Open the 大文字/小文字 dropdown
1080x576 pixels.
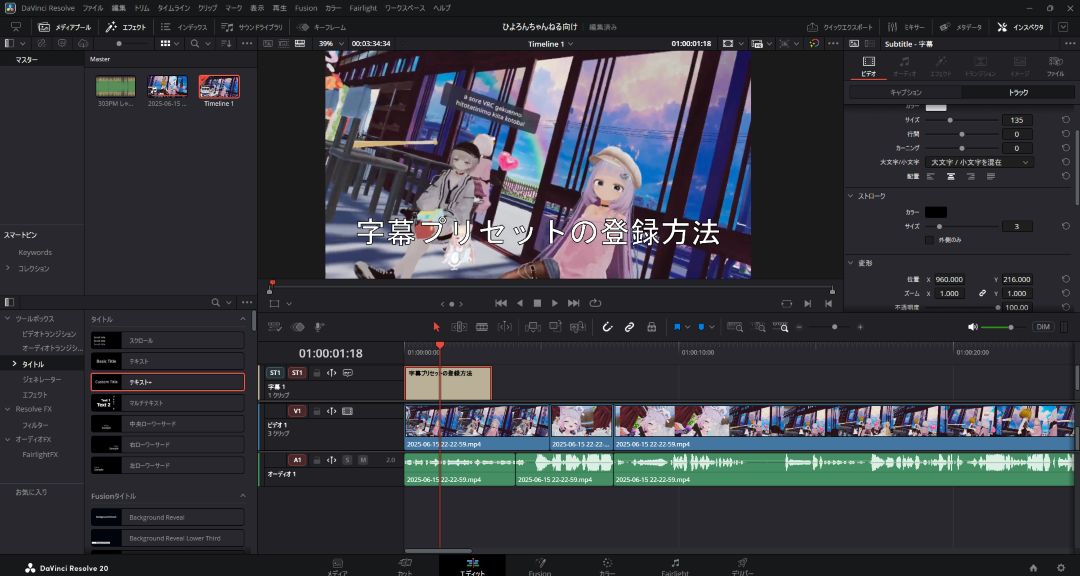(979, 162)
